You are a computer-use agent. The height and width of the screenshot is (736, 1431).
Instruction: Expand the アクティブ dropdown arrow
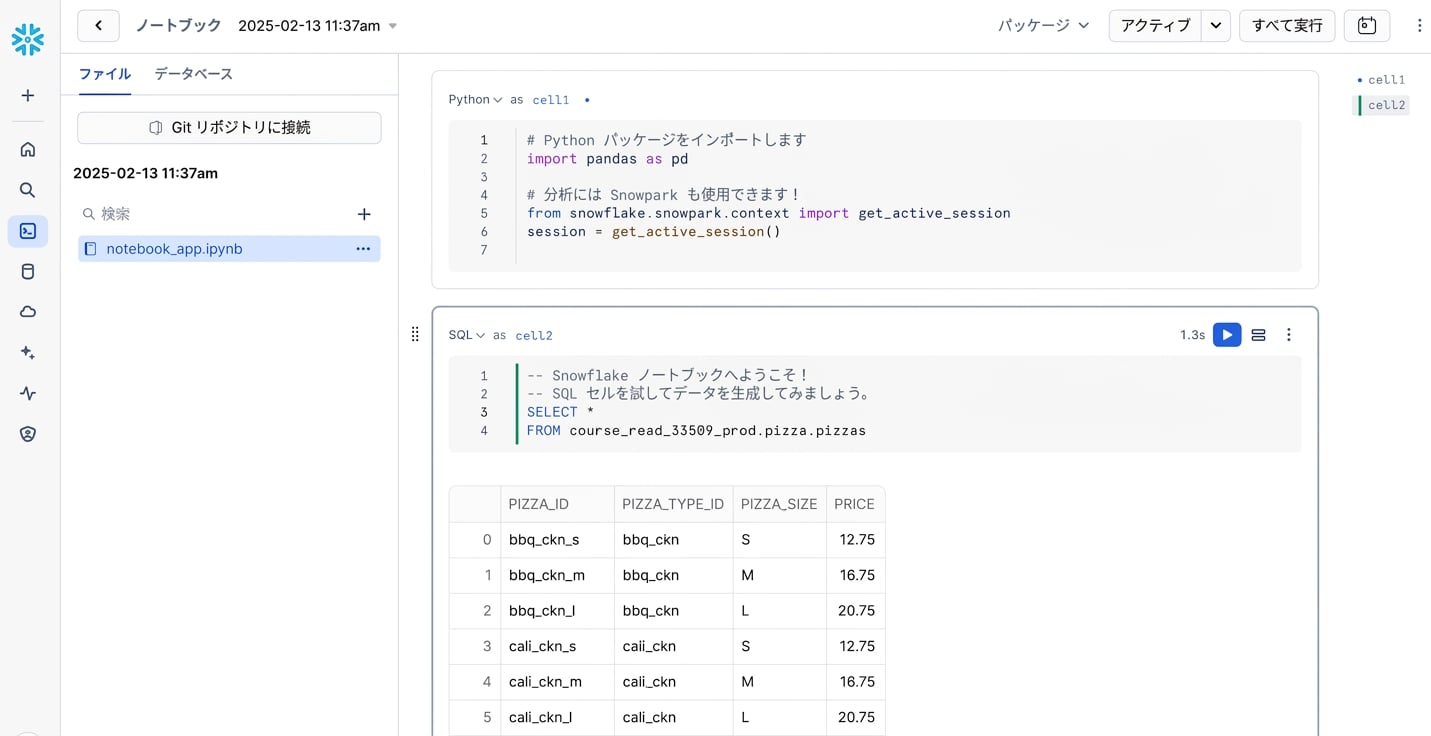tap(1215, 26)
